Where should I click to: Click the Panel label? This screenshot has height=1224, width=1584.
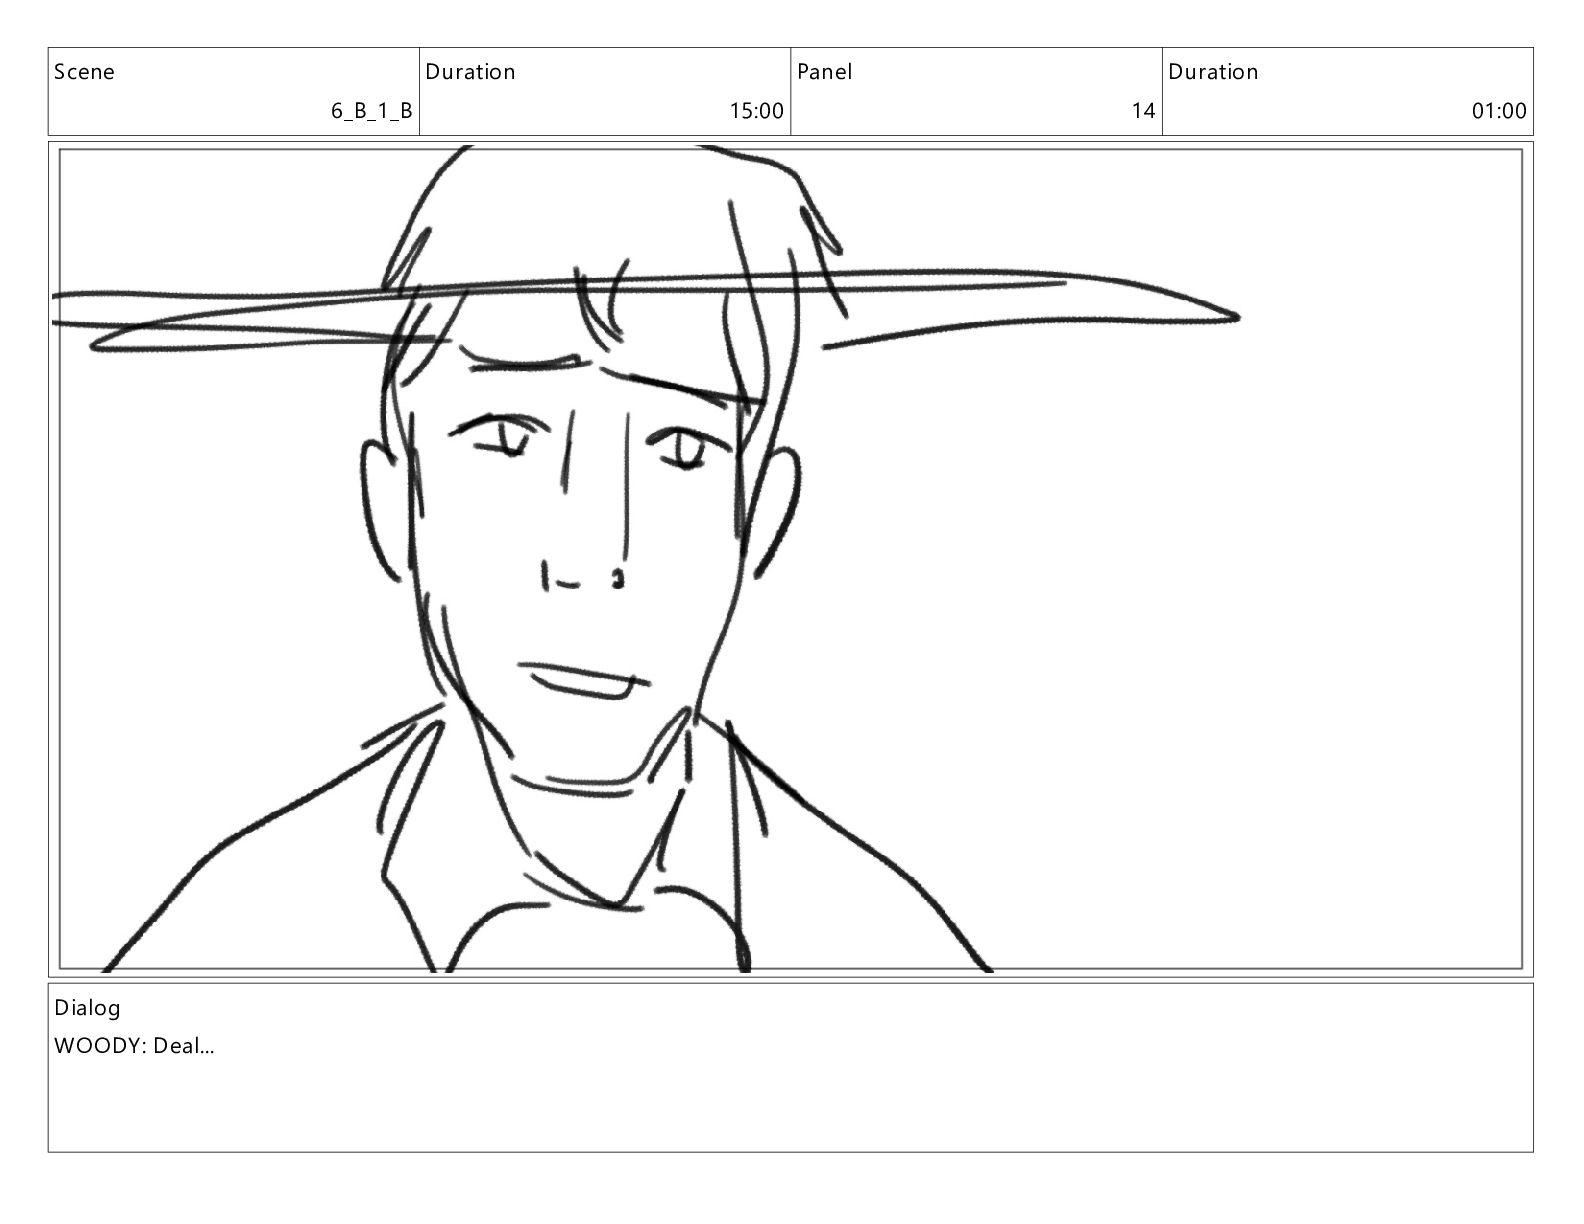click(824, 72)
